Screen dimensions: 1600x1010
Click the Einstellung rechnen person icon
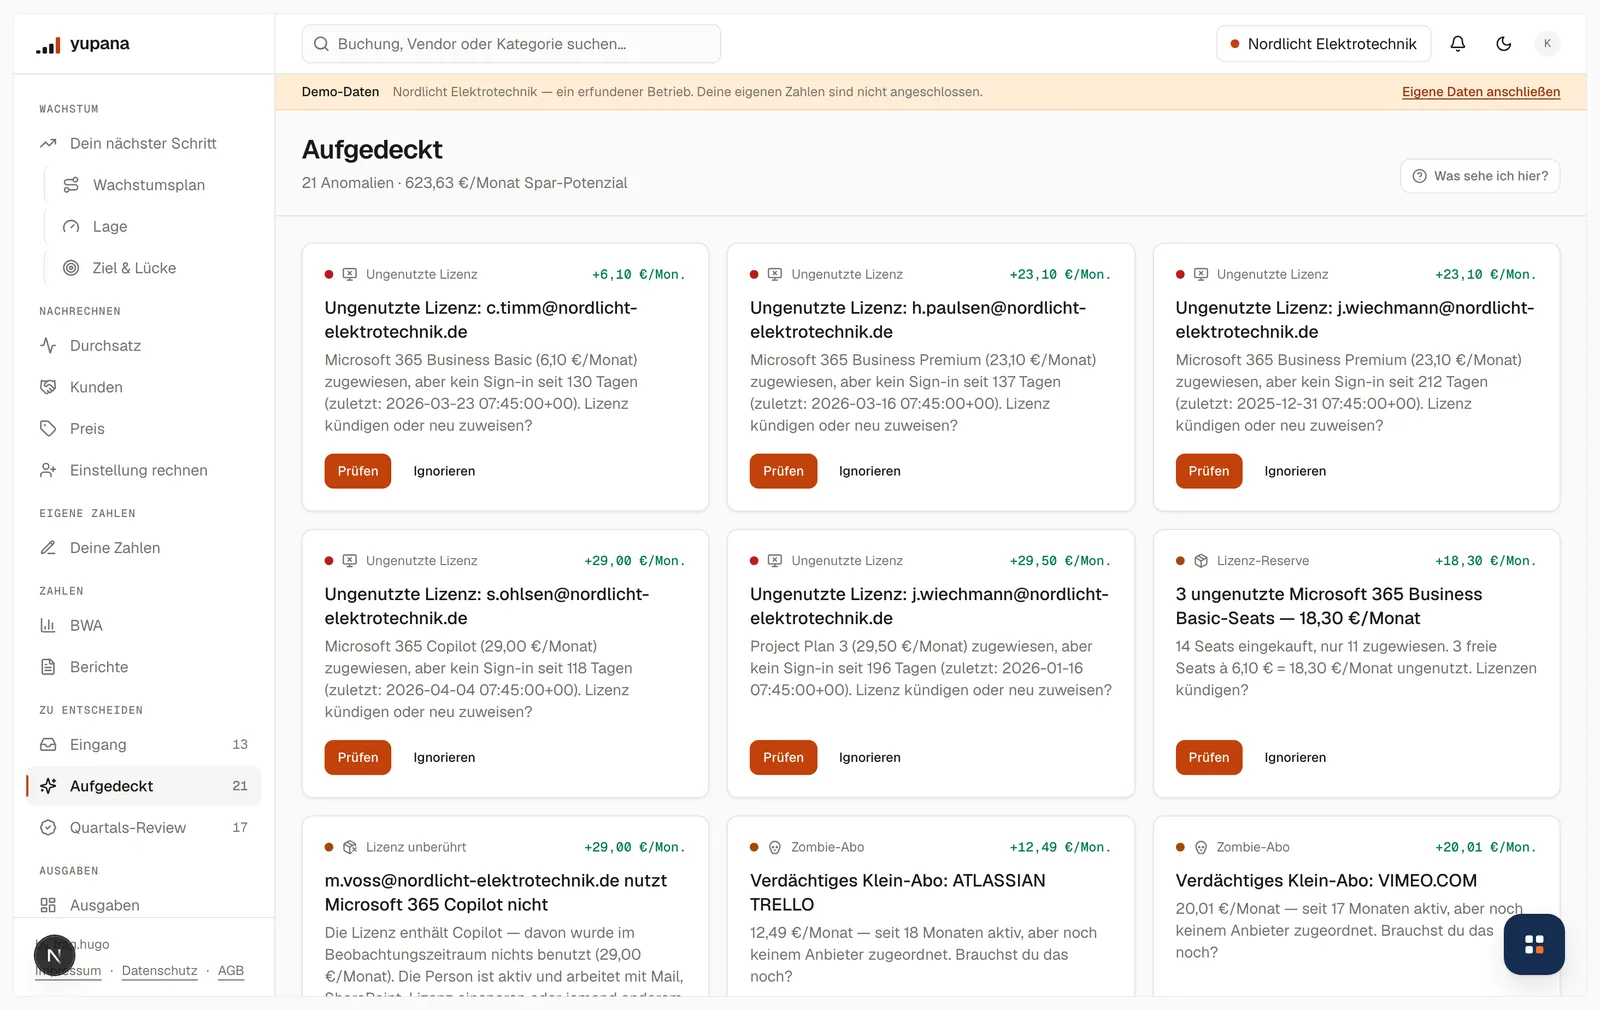tap(48, 470)
